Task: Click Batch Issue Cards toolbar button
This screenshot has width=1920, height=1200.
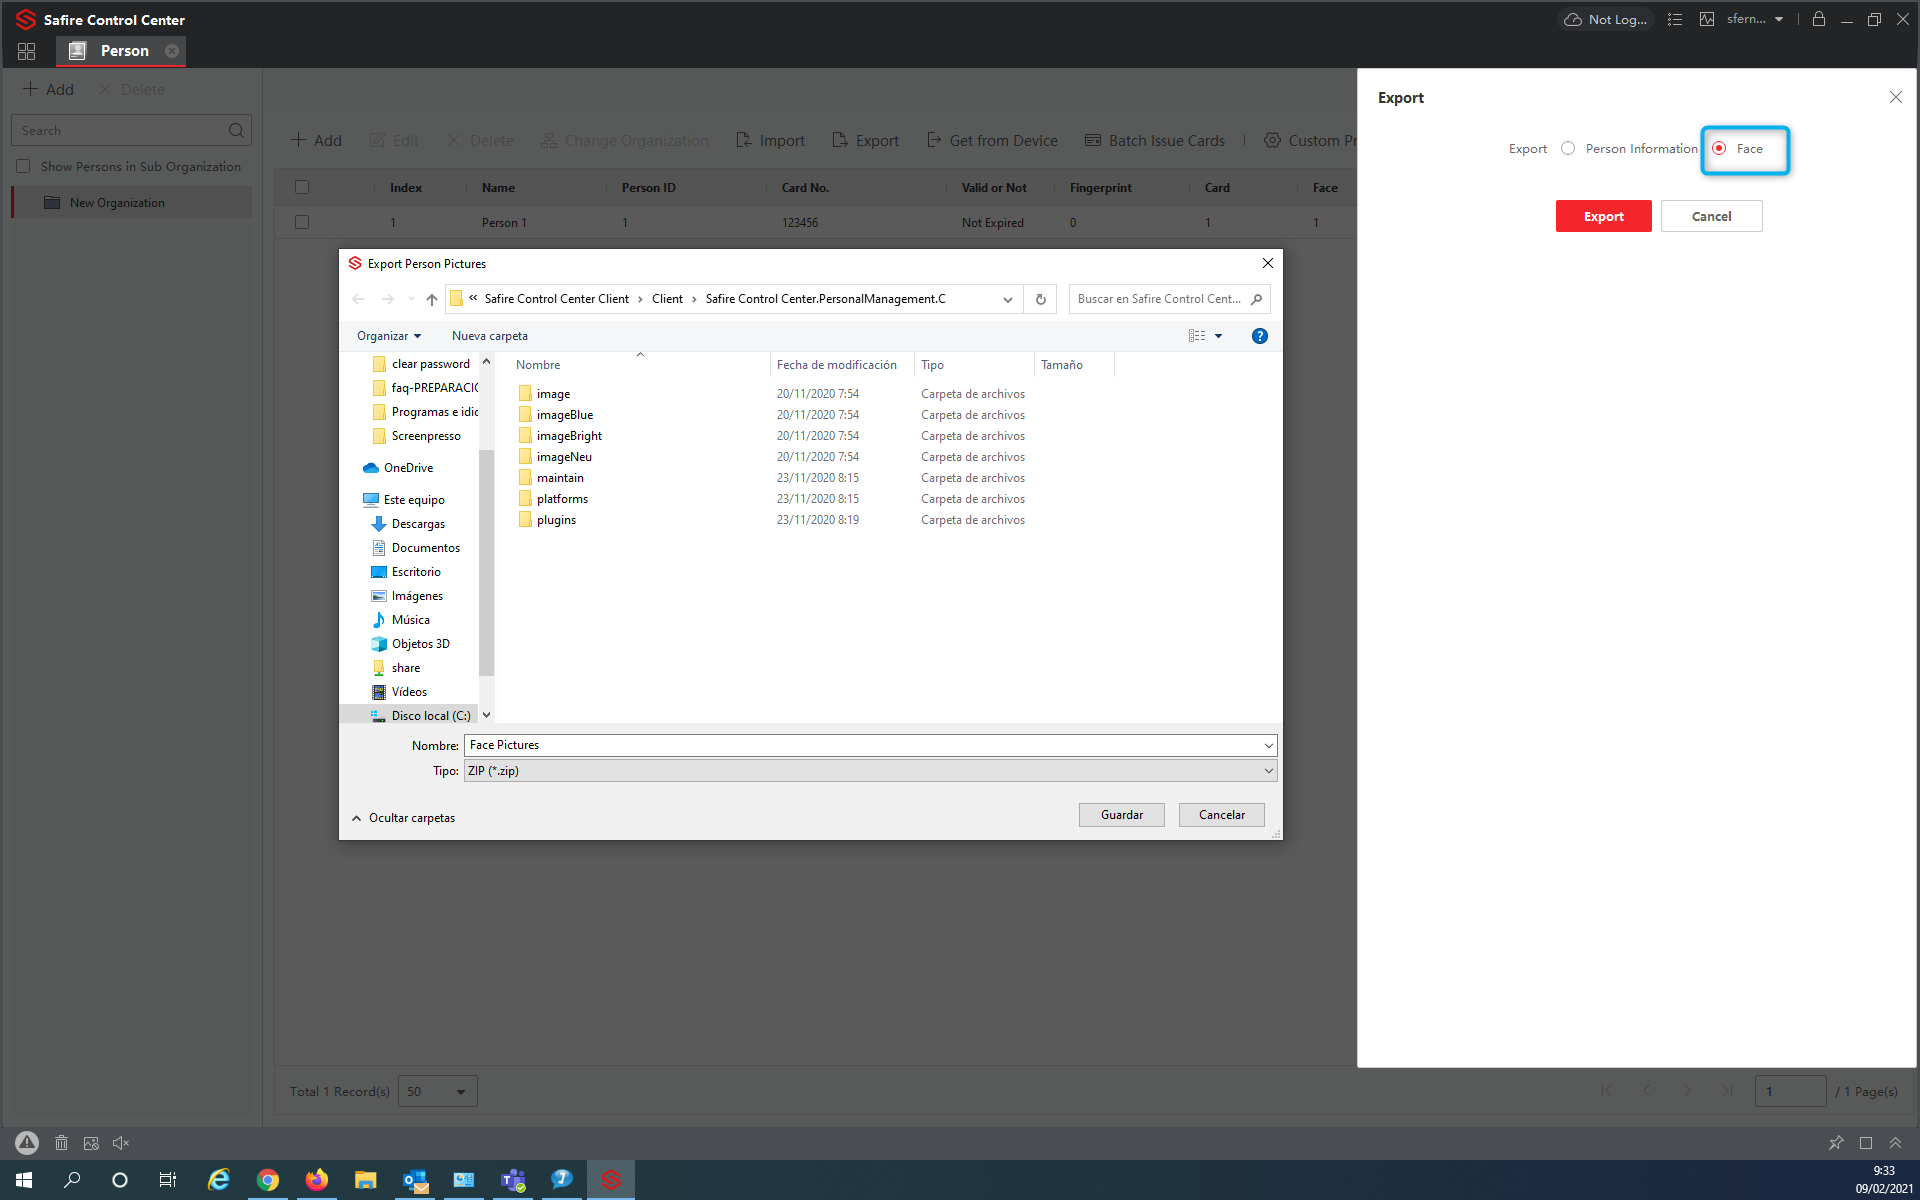Action: pos(1154,141)
